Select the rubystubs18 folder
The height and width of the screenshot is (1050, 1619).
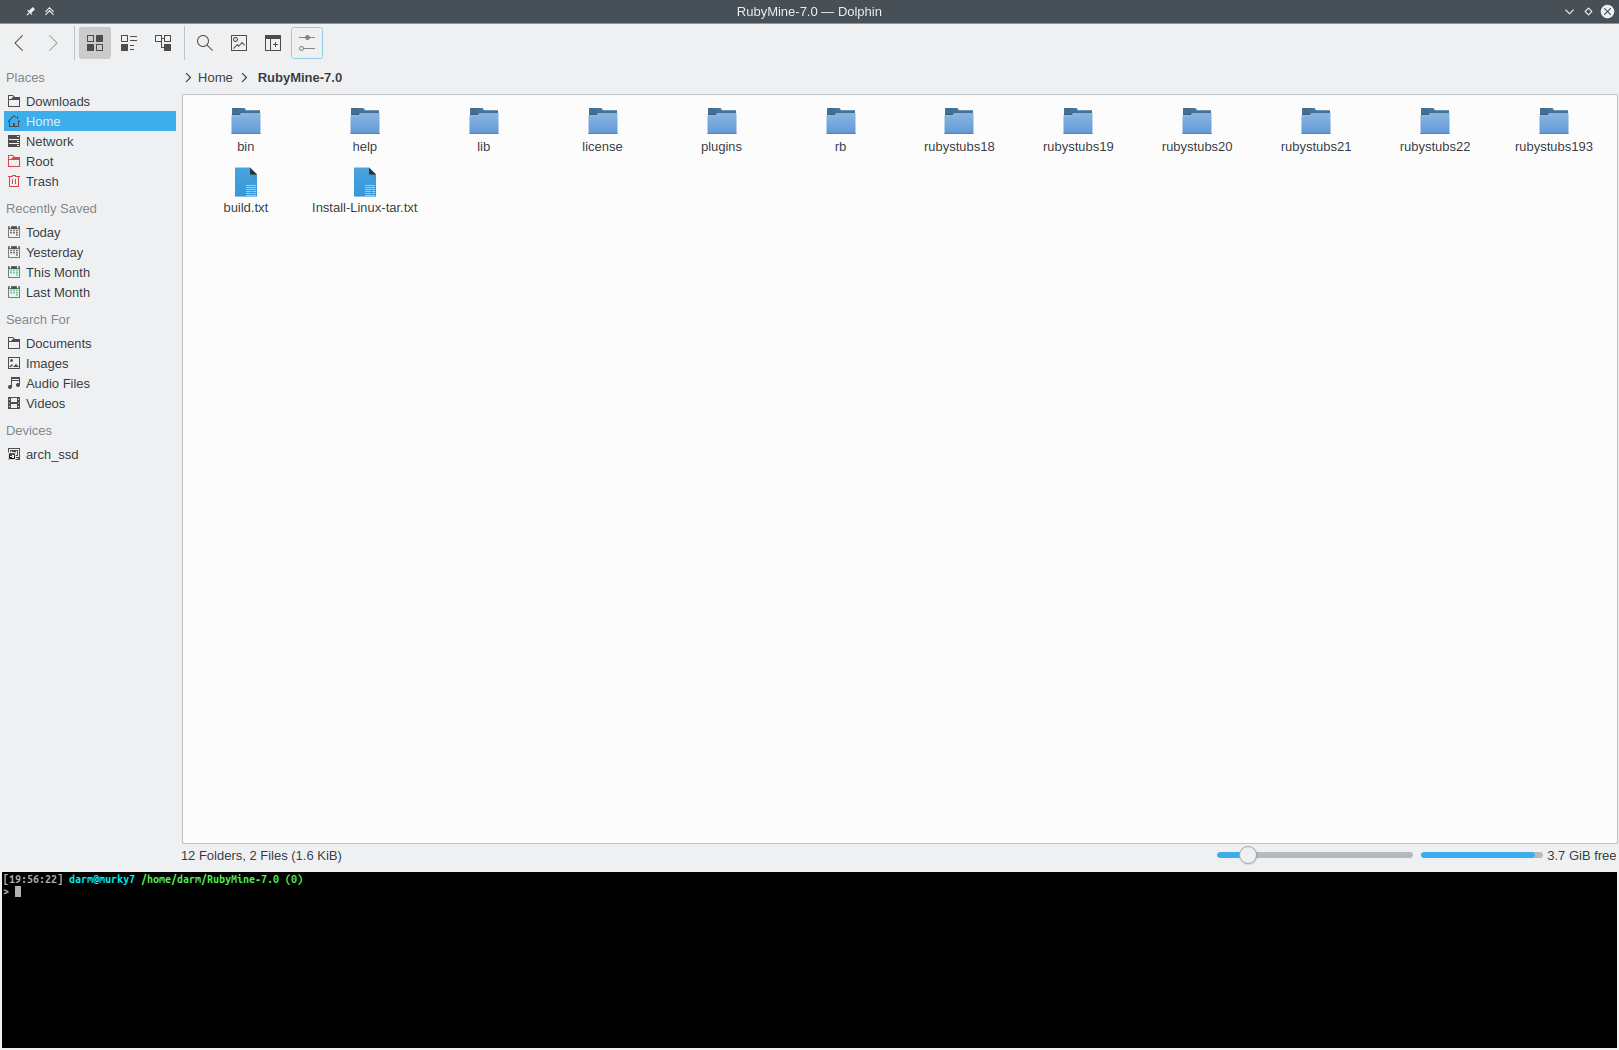pos(959,130)
